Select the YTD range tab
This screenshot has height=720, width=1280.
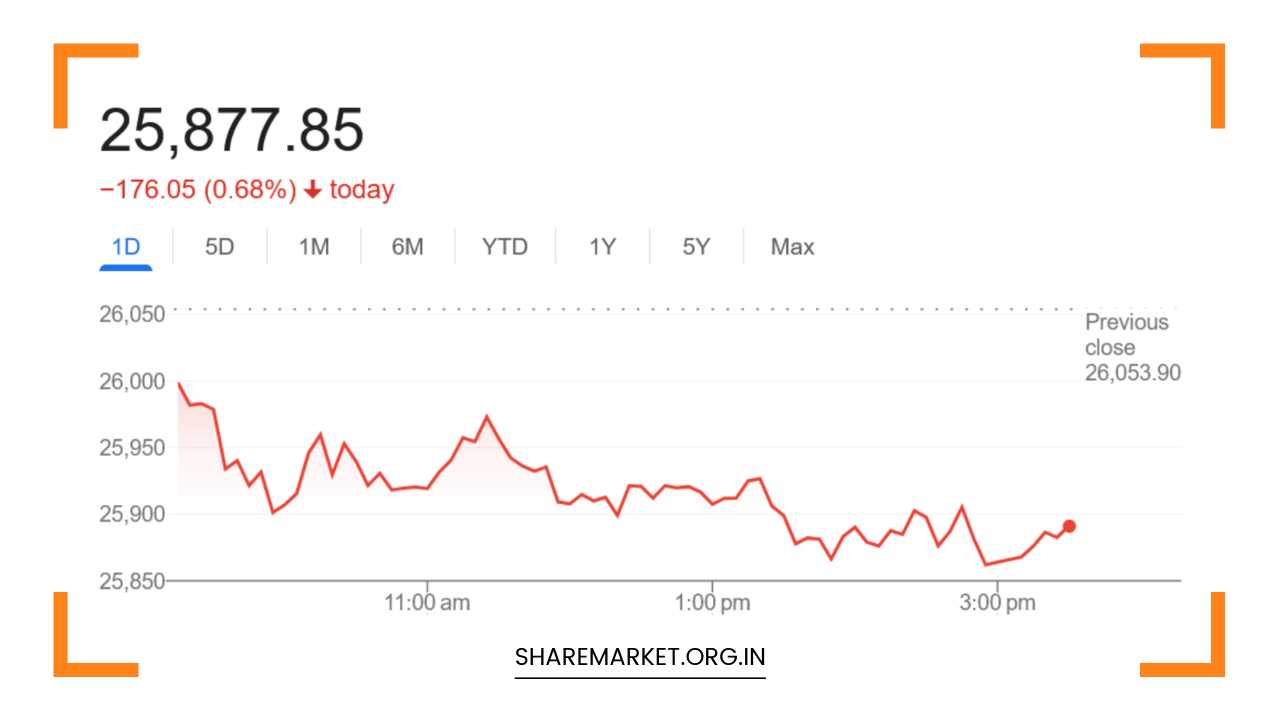pos(504,247)
